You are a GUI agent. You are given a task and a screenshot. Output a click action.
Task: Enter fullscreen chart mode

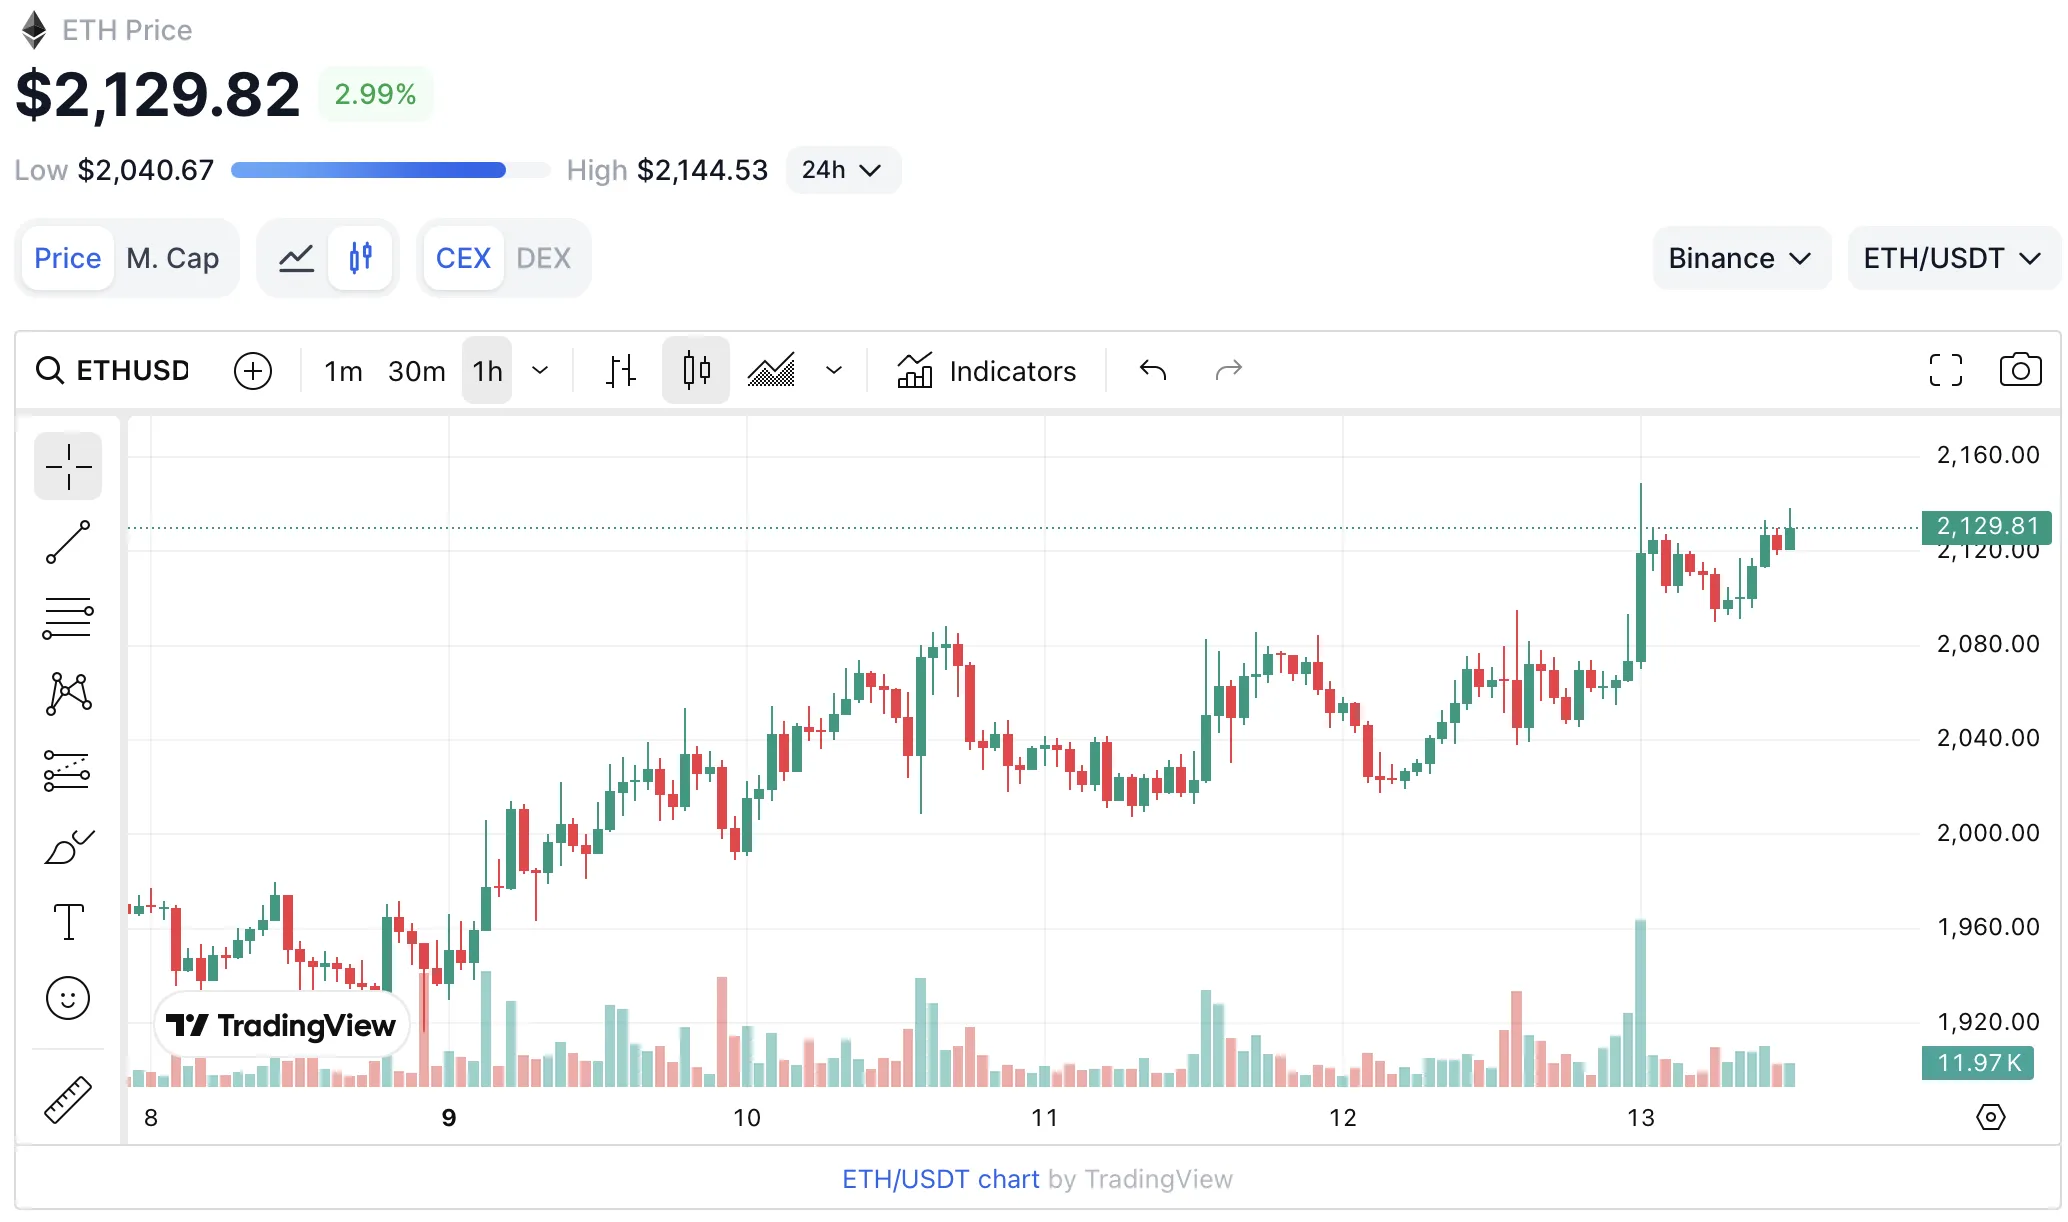(x=1945, y=370)
